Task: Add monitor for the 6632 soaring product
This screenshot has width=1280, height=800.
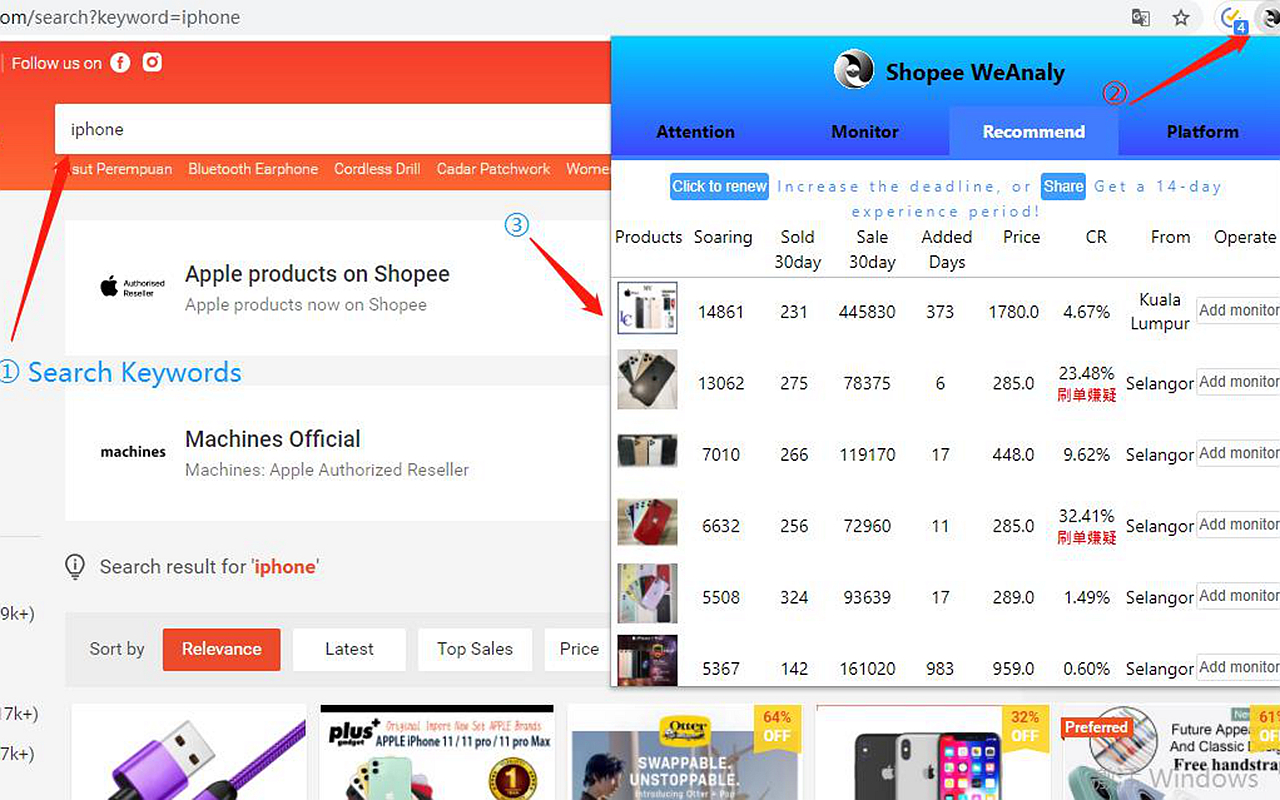Action: coord(1238,525)
